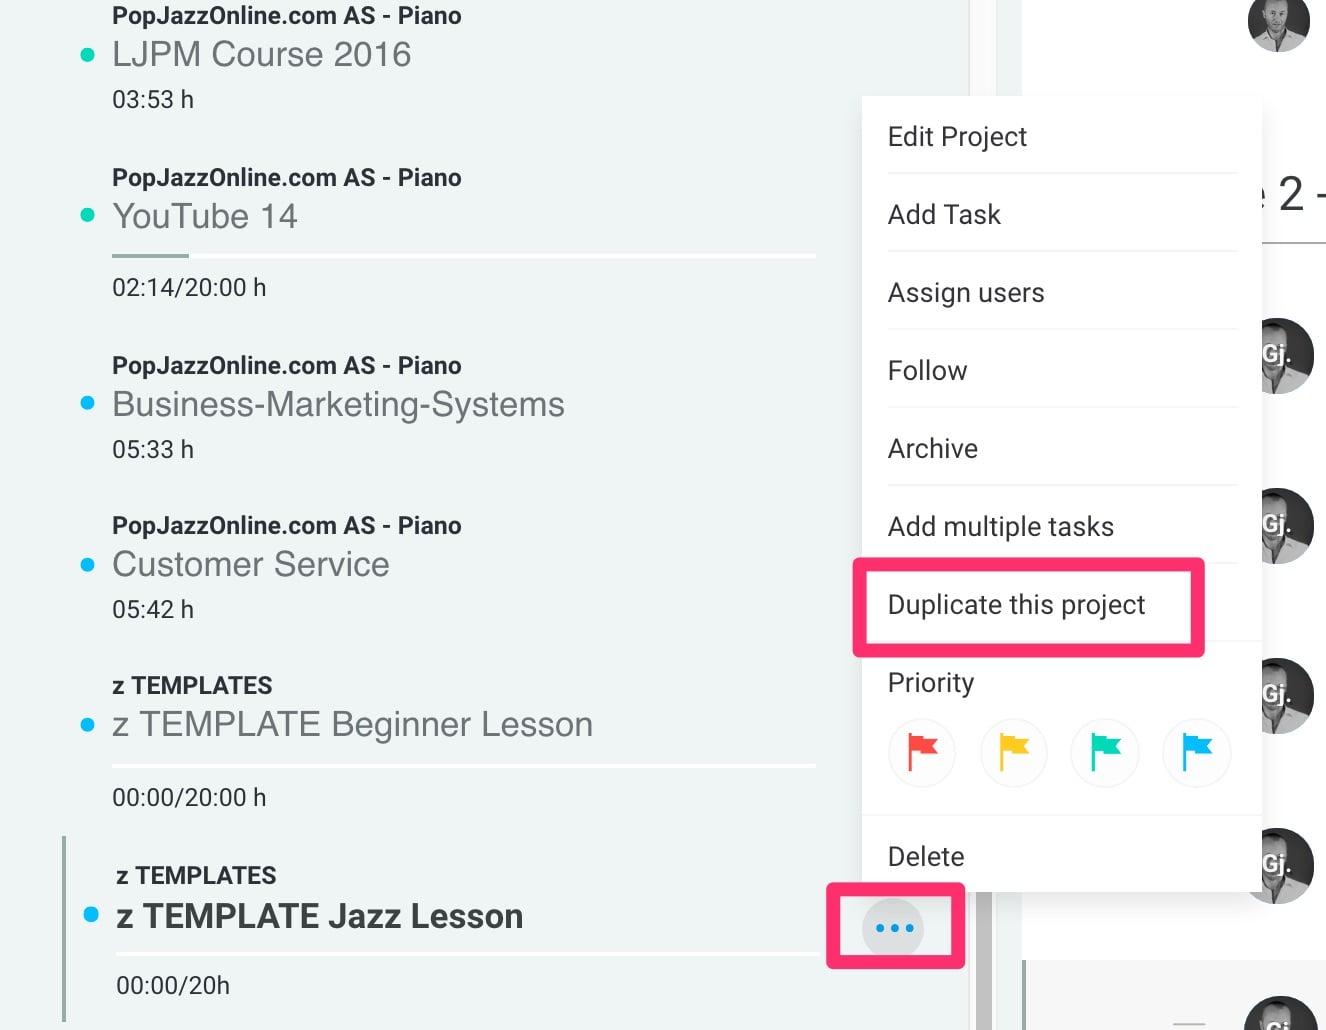Select Duplicate this project
The width and height of the screenshot is (1326, 1030).
click(1016, 605)
